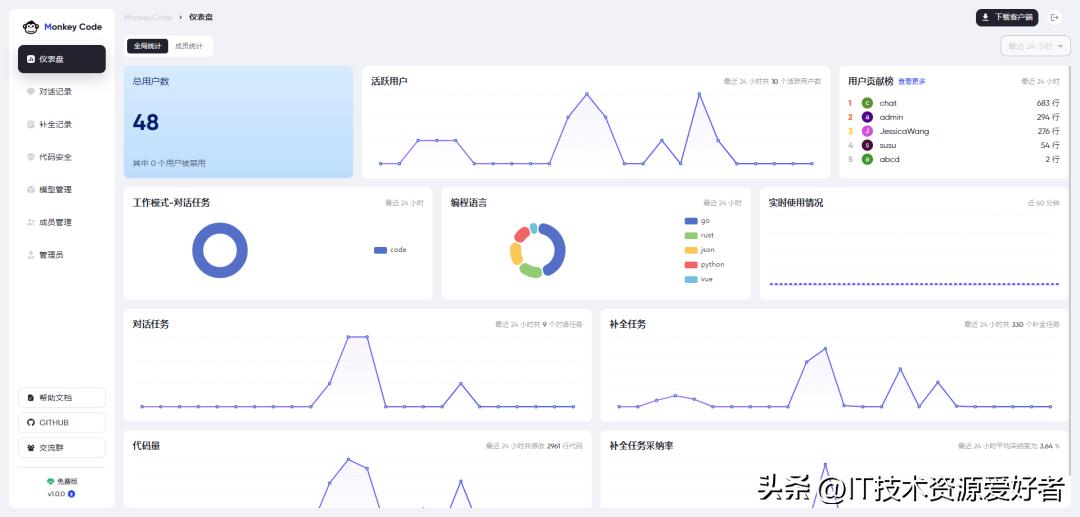Viewport: 1080px width, 517px height.
Task: Click the 补全任务采纳率 heading
Action: pyautogui.click(x=641, y=446)
